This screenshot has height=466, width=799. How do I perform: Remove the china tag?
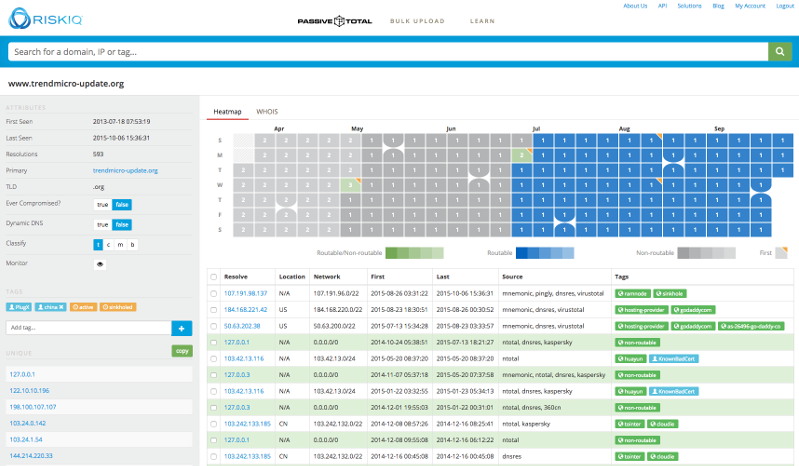pyautogui.click(x=61, y=306)
